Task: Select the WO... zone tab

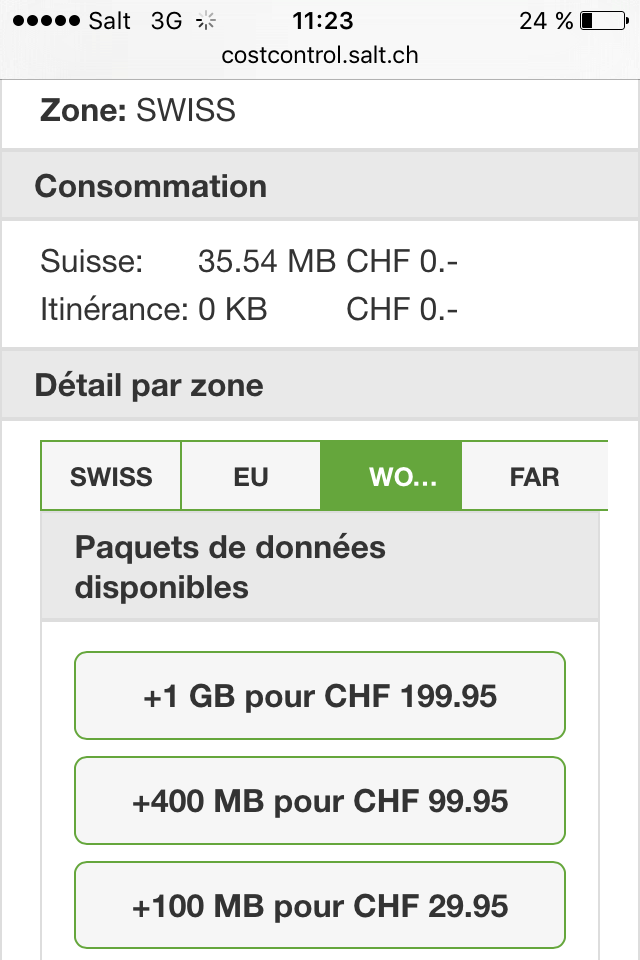Action: coord(391,476)
